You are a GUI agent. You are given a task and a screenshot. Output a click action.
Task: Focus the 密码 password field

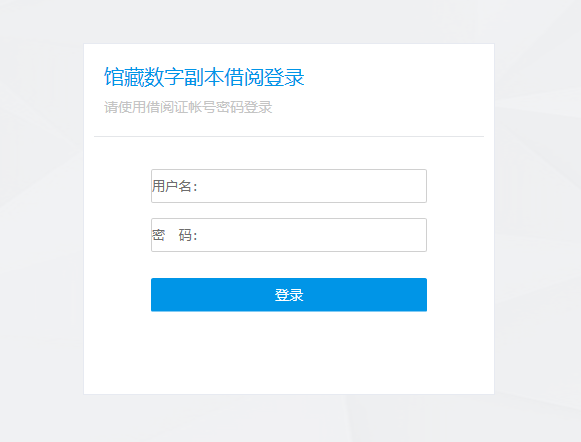(289, 235)
